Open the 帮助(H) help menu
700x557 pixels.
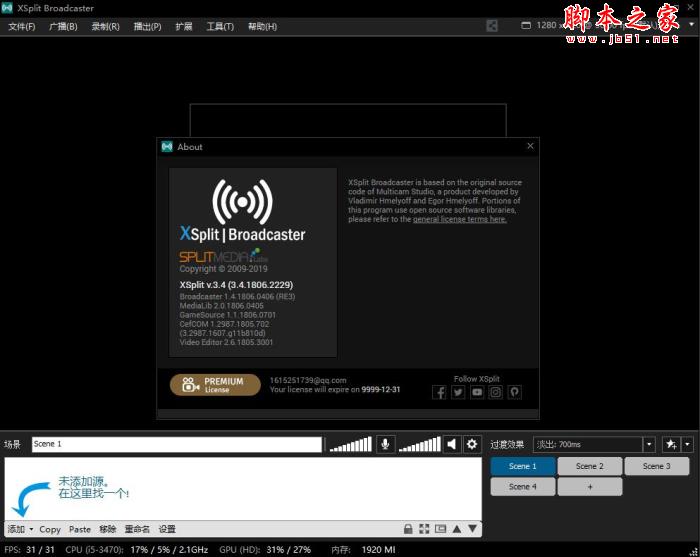point(262,26)
